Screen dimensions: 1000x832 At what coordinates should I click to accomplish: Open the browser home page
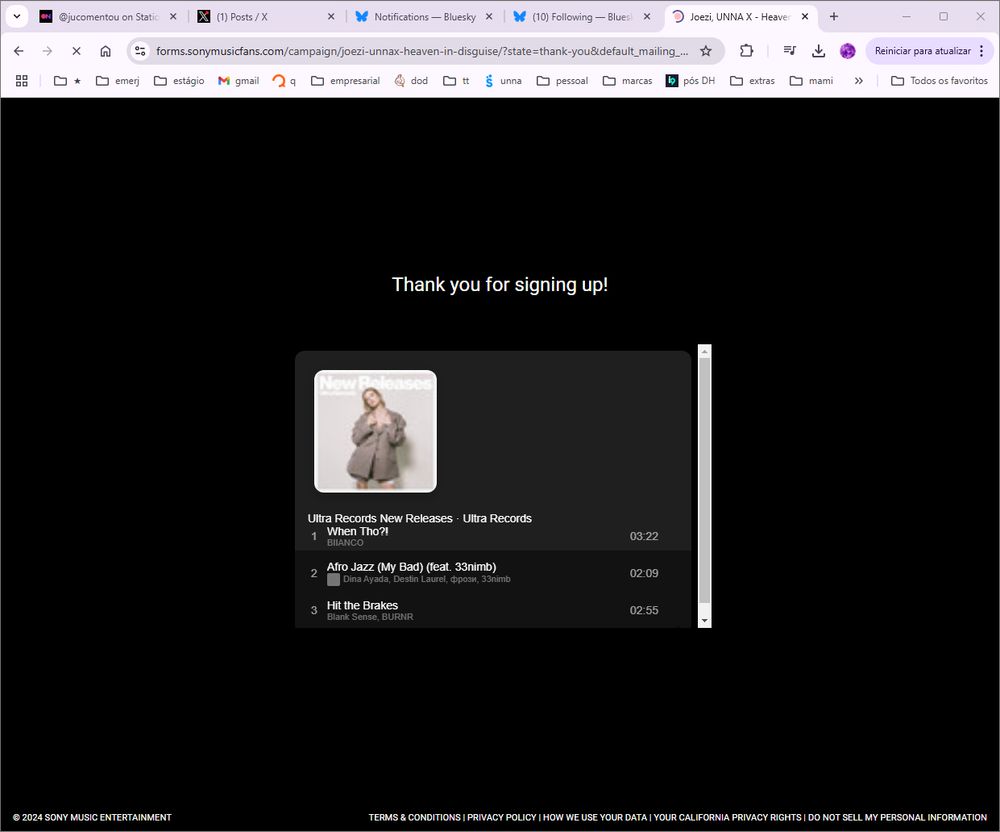[x=105, y=51]
